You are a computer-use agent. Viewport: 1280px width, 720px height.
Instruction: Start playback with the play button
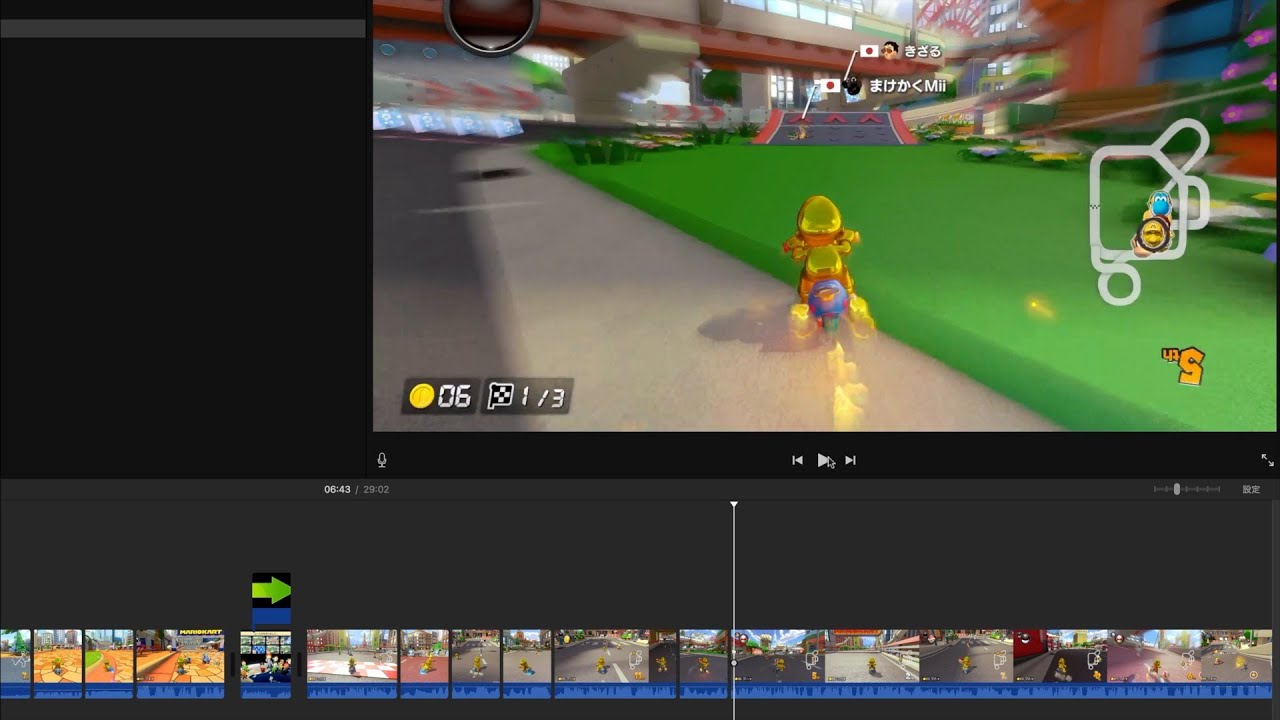[x=823, y=460]
